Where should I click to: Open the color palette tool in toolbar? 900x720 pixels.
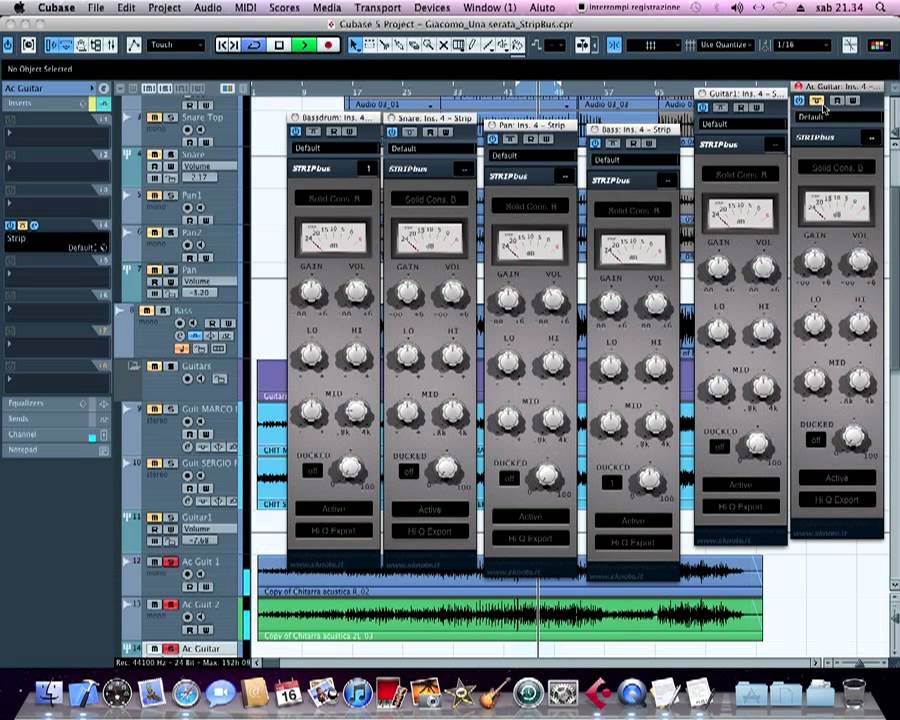pyautogui.click(x=878, y=45)
